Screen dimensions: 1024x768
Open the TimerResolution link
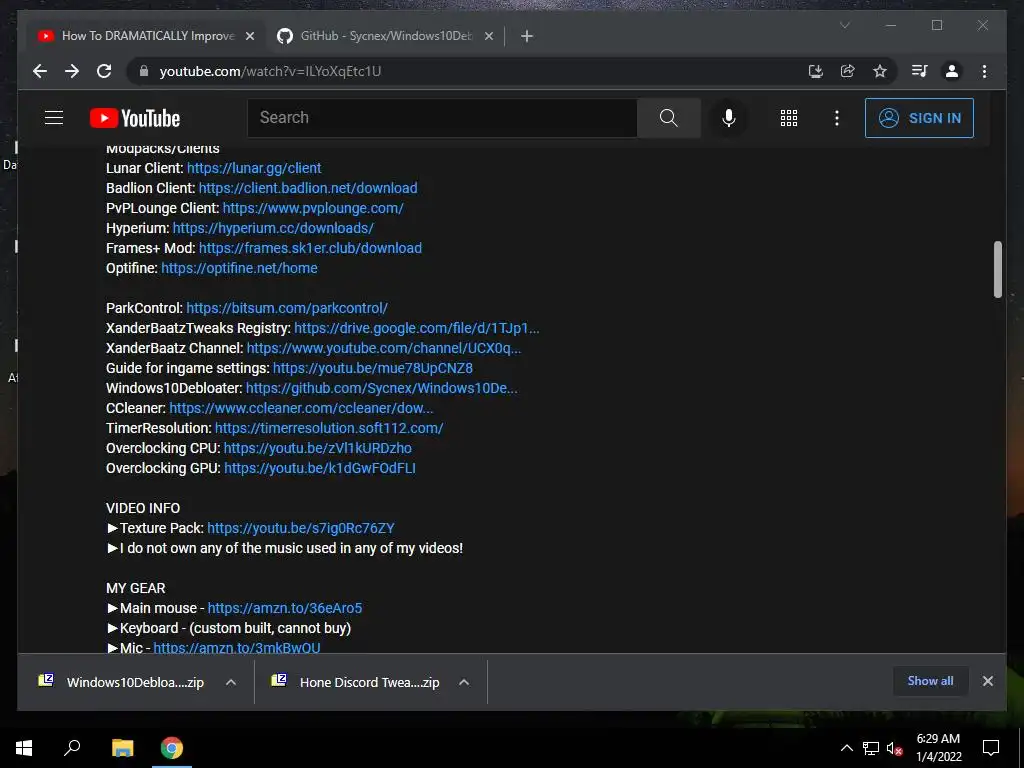pyautogui.click(x=329, y=428)
